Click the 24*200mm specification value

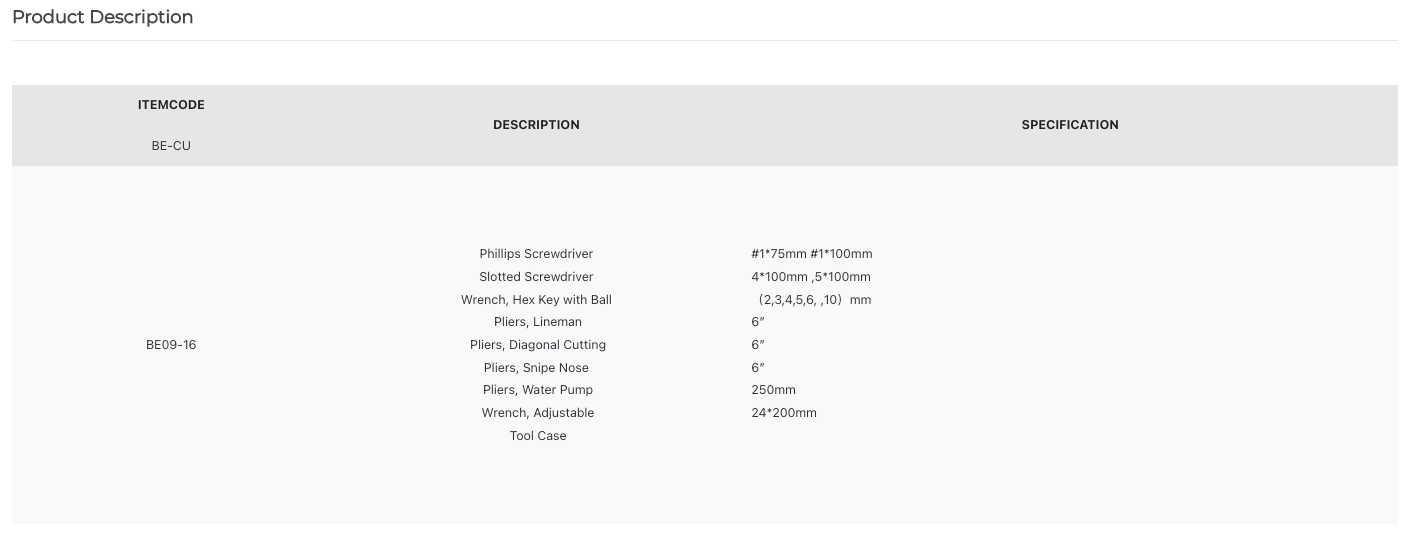point(784,413)
